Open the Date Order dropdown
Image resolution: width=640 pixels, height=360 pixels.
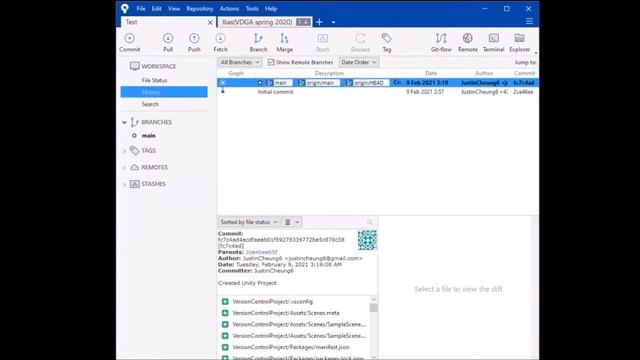(x=358, y=62)
